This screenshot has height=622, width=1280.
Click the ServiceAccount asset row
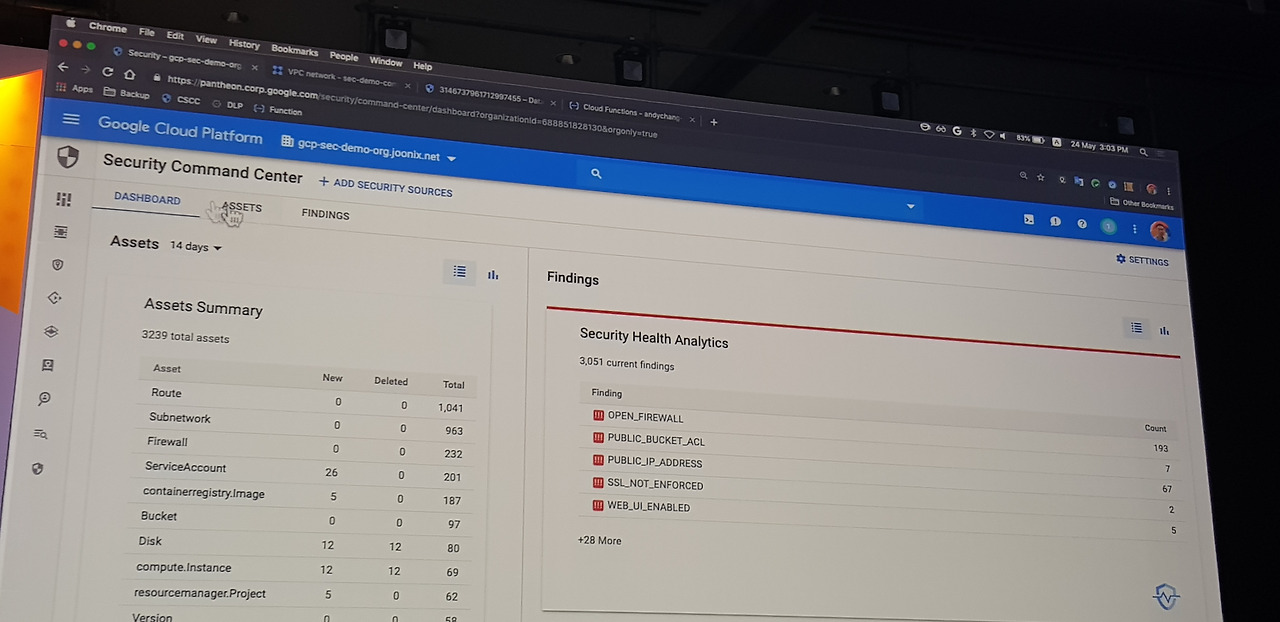(x=305, y=471)
